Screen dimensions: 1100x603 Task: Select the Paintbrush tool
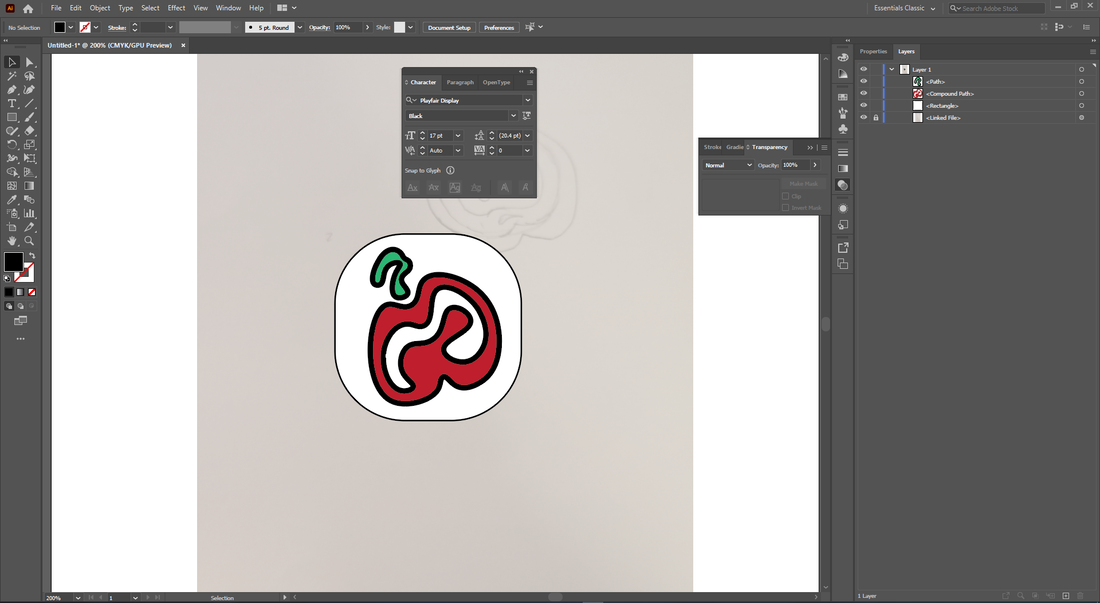click(29, 117)
